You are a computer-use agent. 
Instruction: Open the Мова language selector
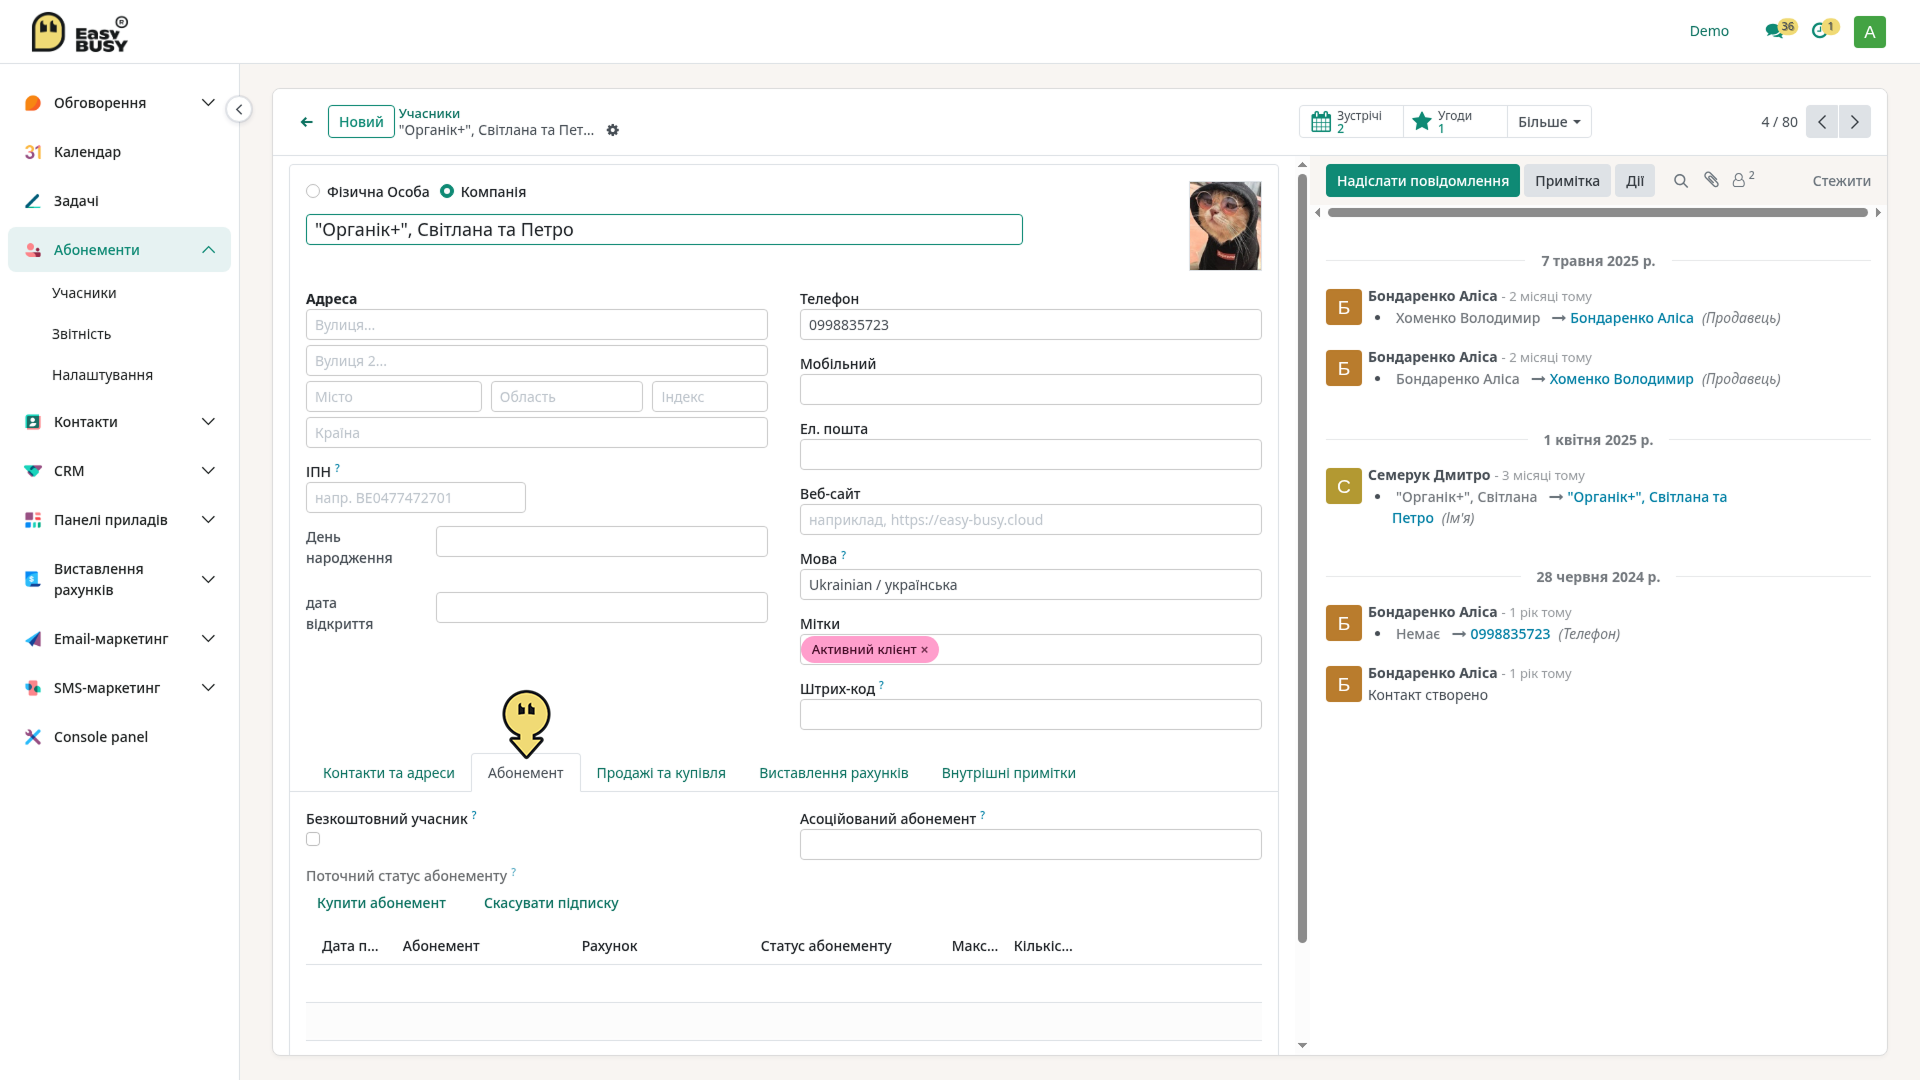[1030, 585]
